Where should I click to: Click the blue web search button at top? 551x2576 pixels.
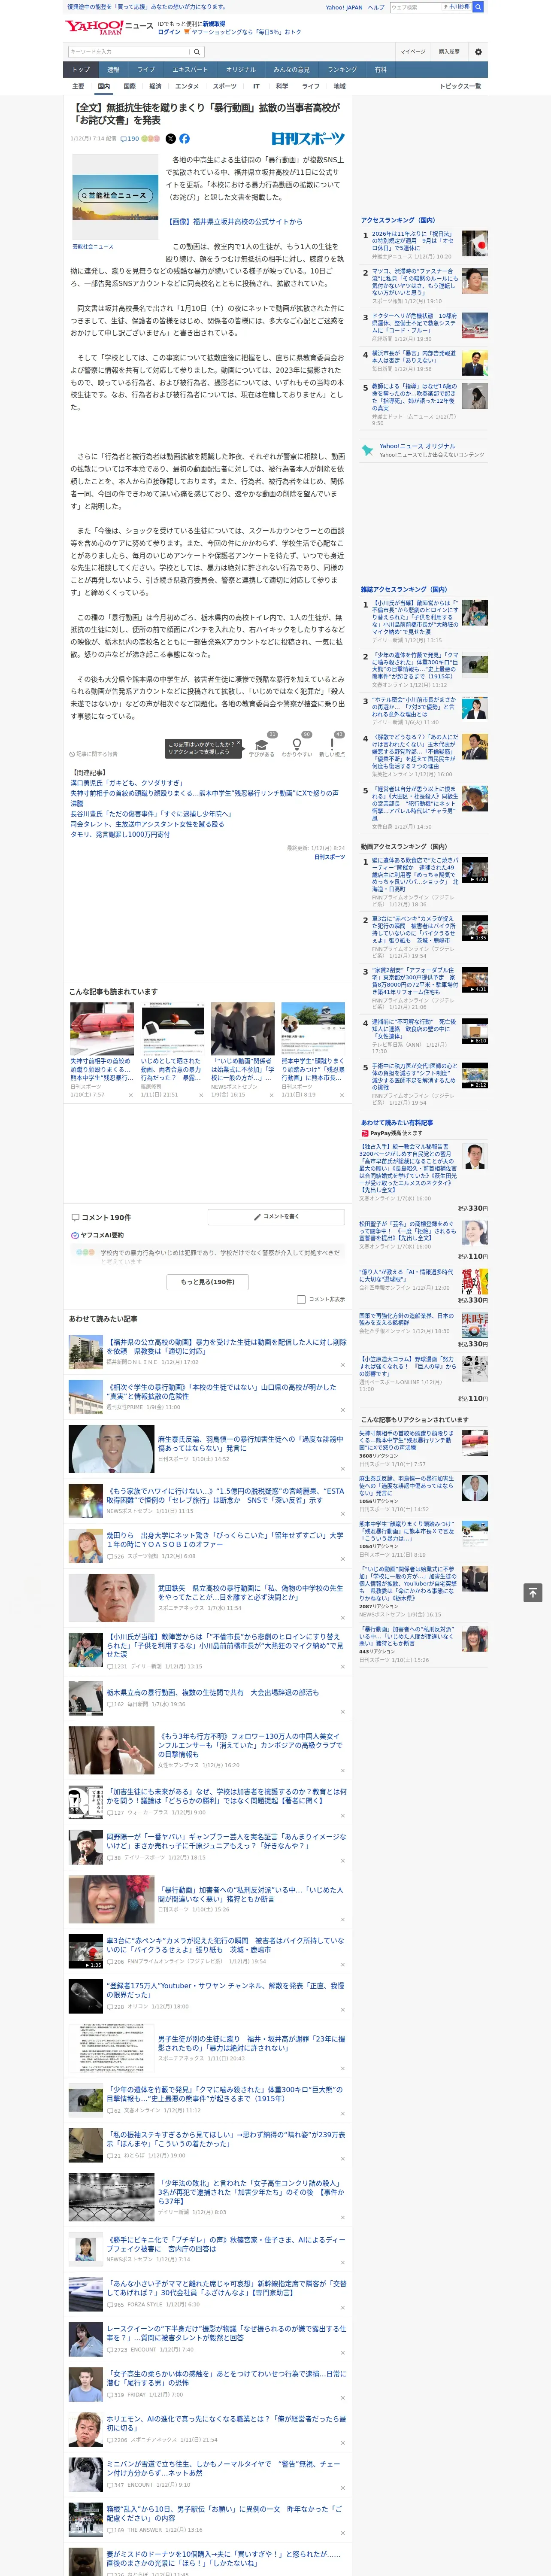pyautogui.click(x=478, y=7)
